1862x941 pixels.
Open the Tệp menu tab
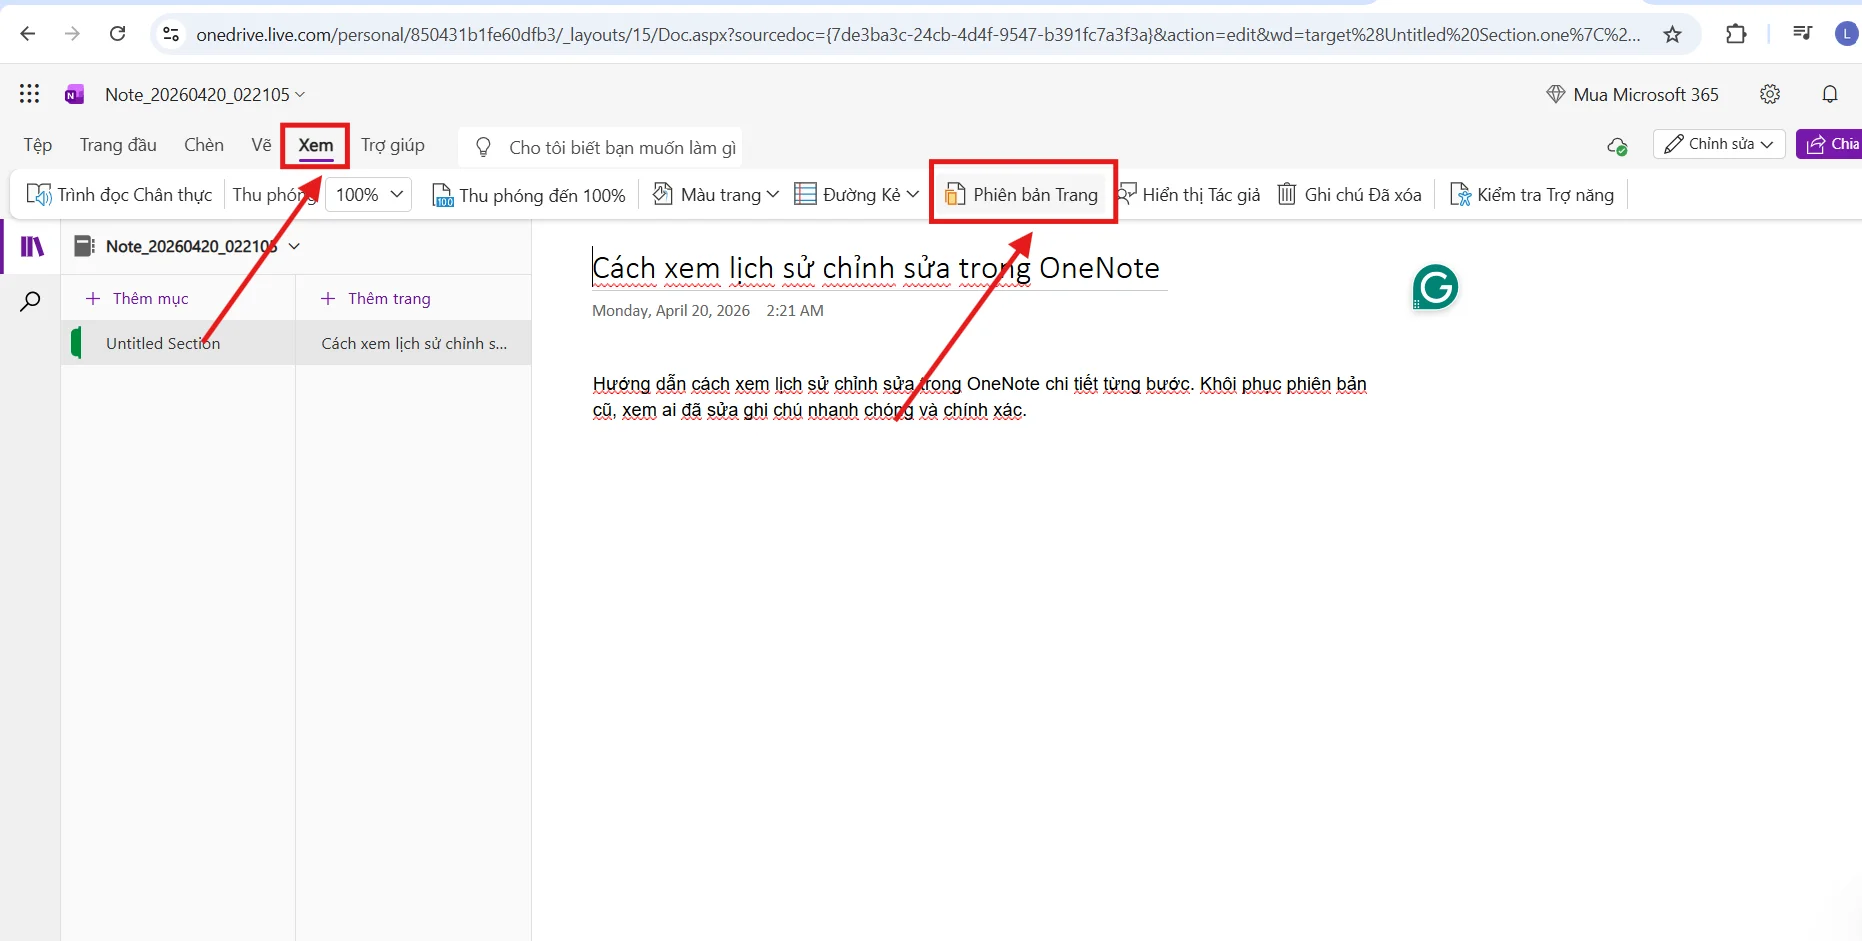pos(38,145)
